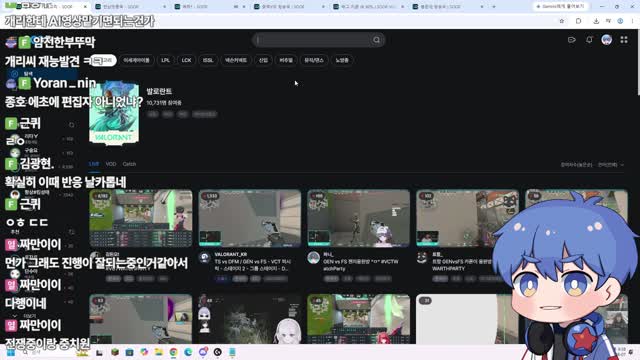Click the search magnifier icon
The image size is (640, 360).
point(376,40)
